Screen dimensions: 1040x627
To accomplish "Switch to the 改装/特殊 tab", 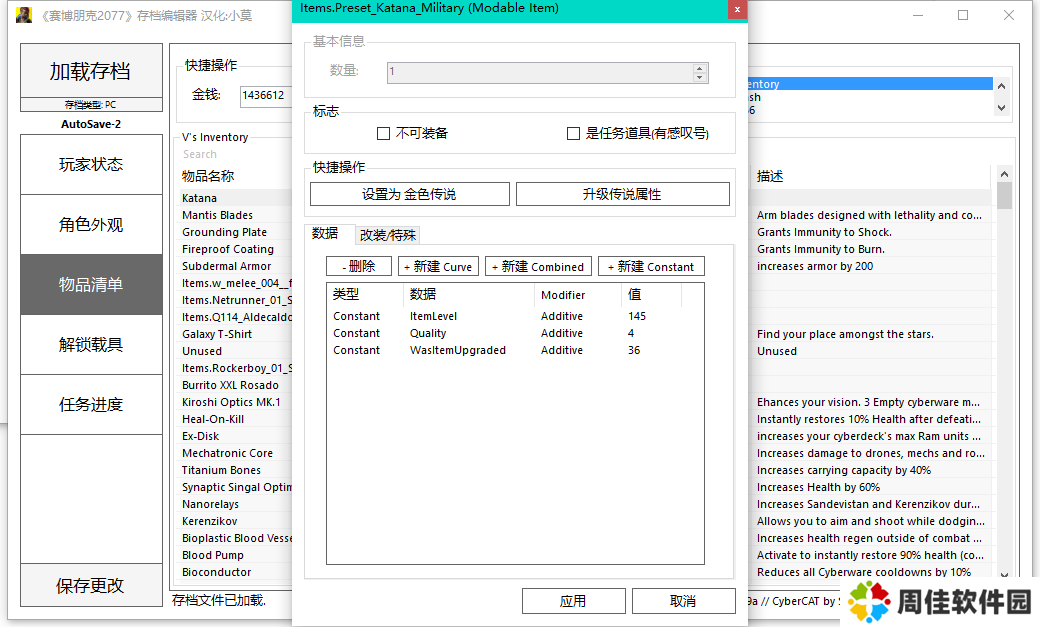I will [x=387, y=235].
